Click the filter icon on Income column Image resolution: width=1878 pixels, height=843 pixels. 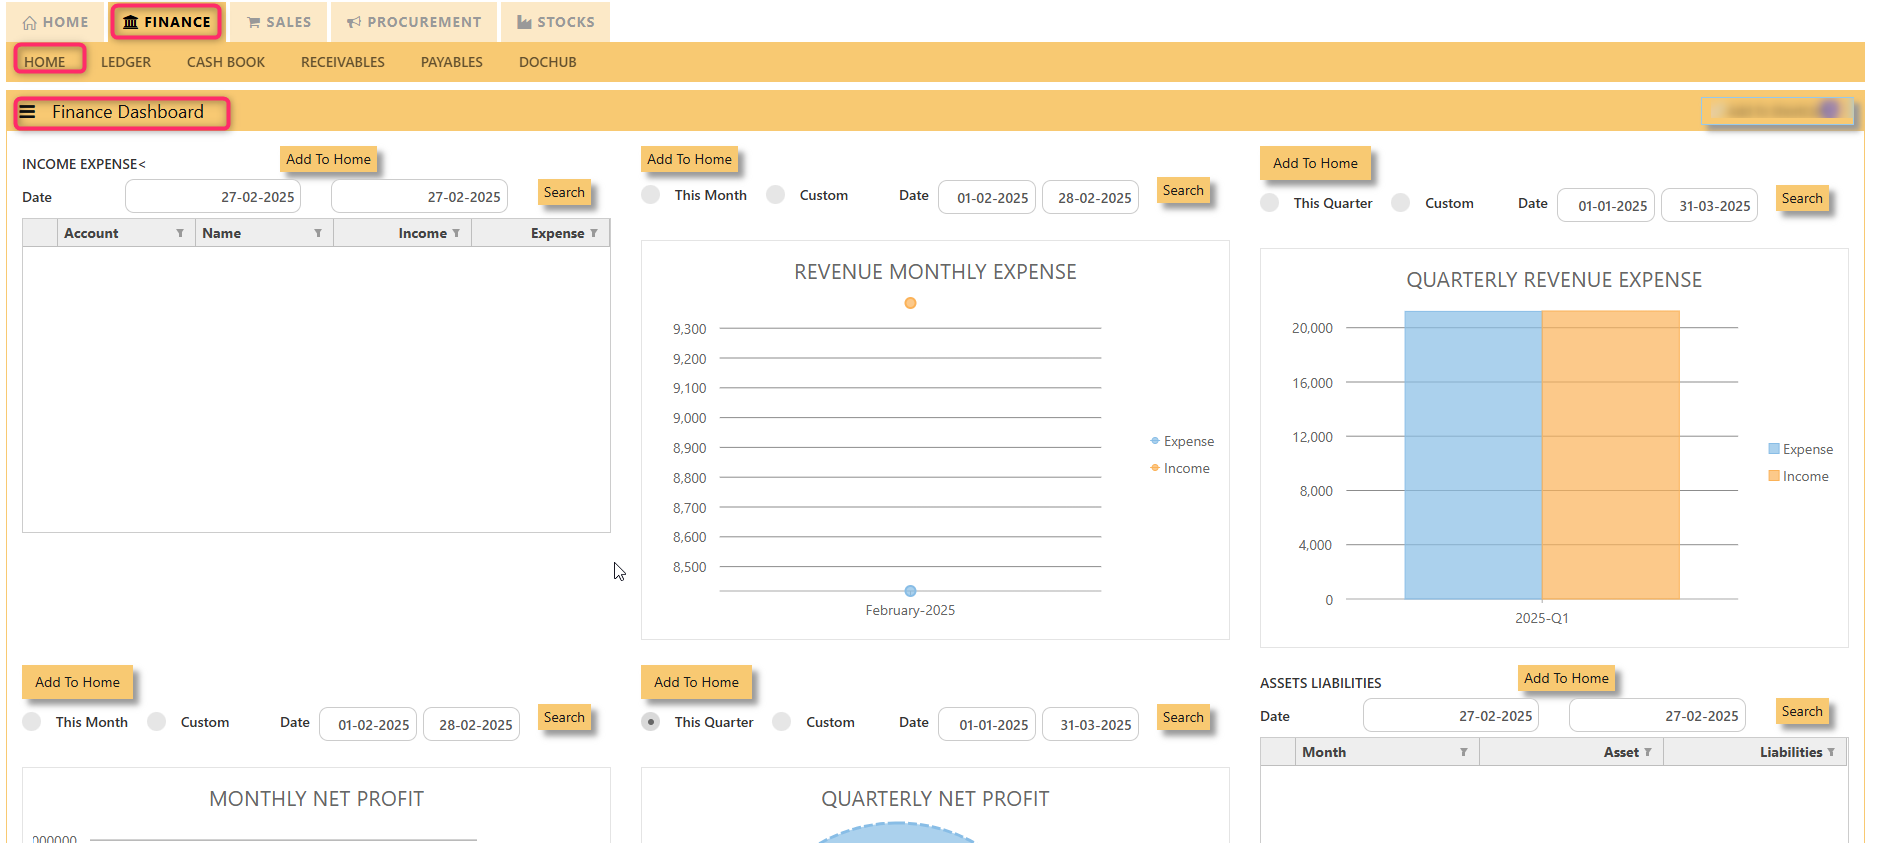tap(456, 233)
